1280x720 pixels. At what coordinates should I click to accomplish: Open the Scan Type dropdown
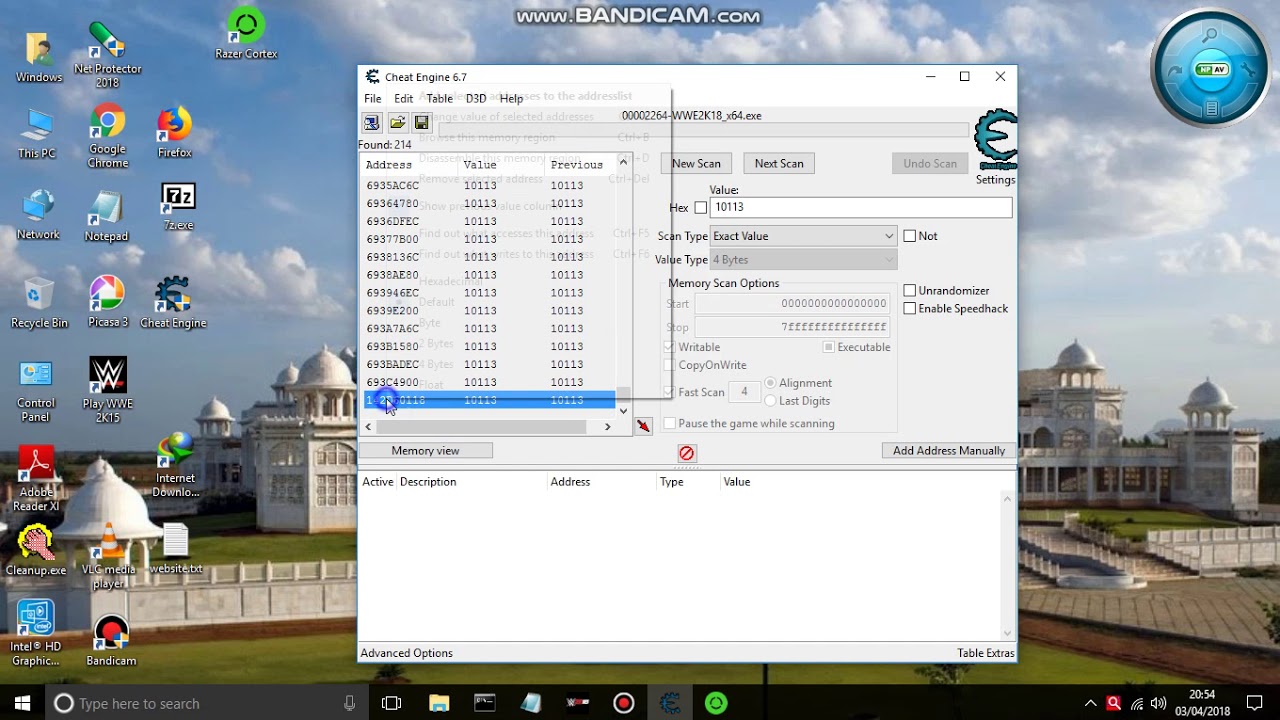point(803,236)
